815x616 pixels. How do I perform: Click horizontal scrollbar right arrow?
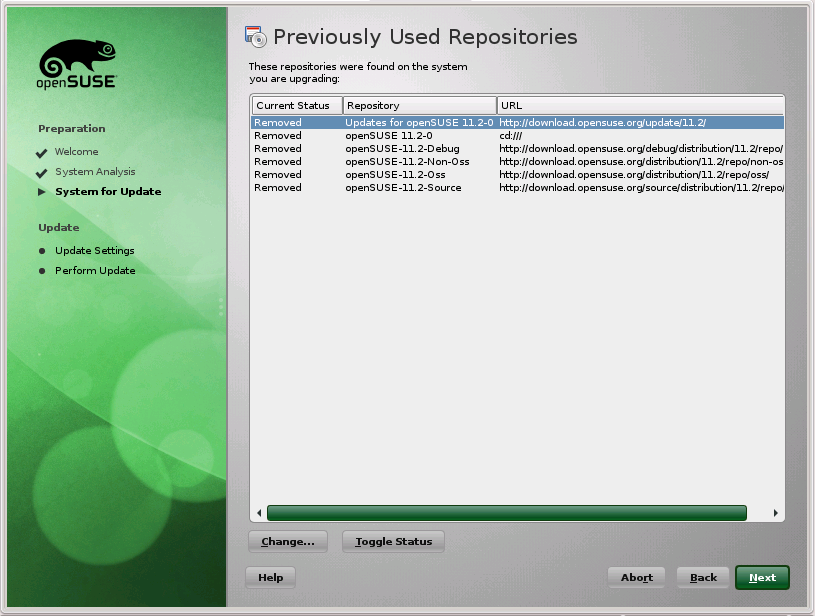coord(775,513)
